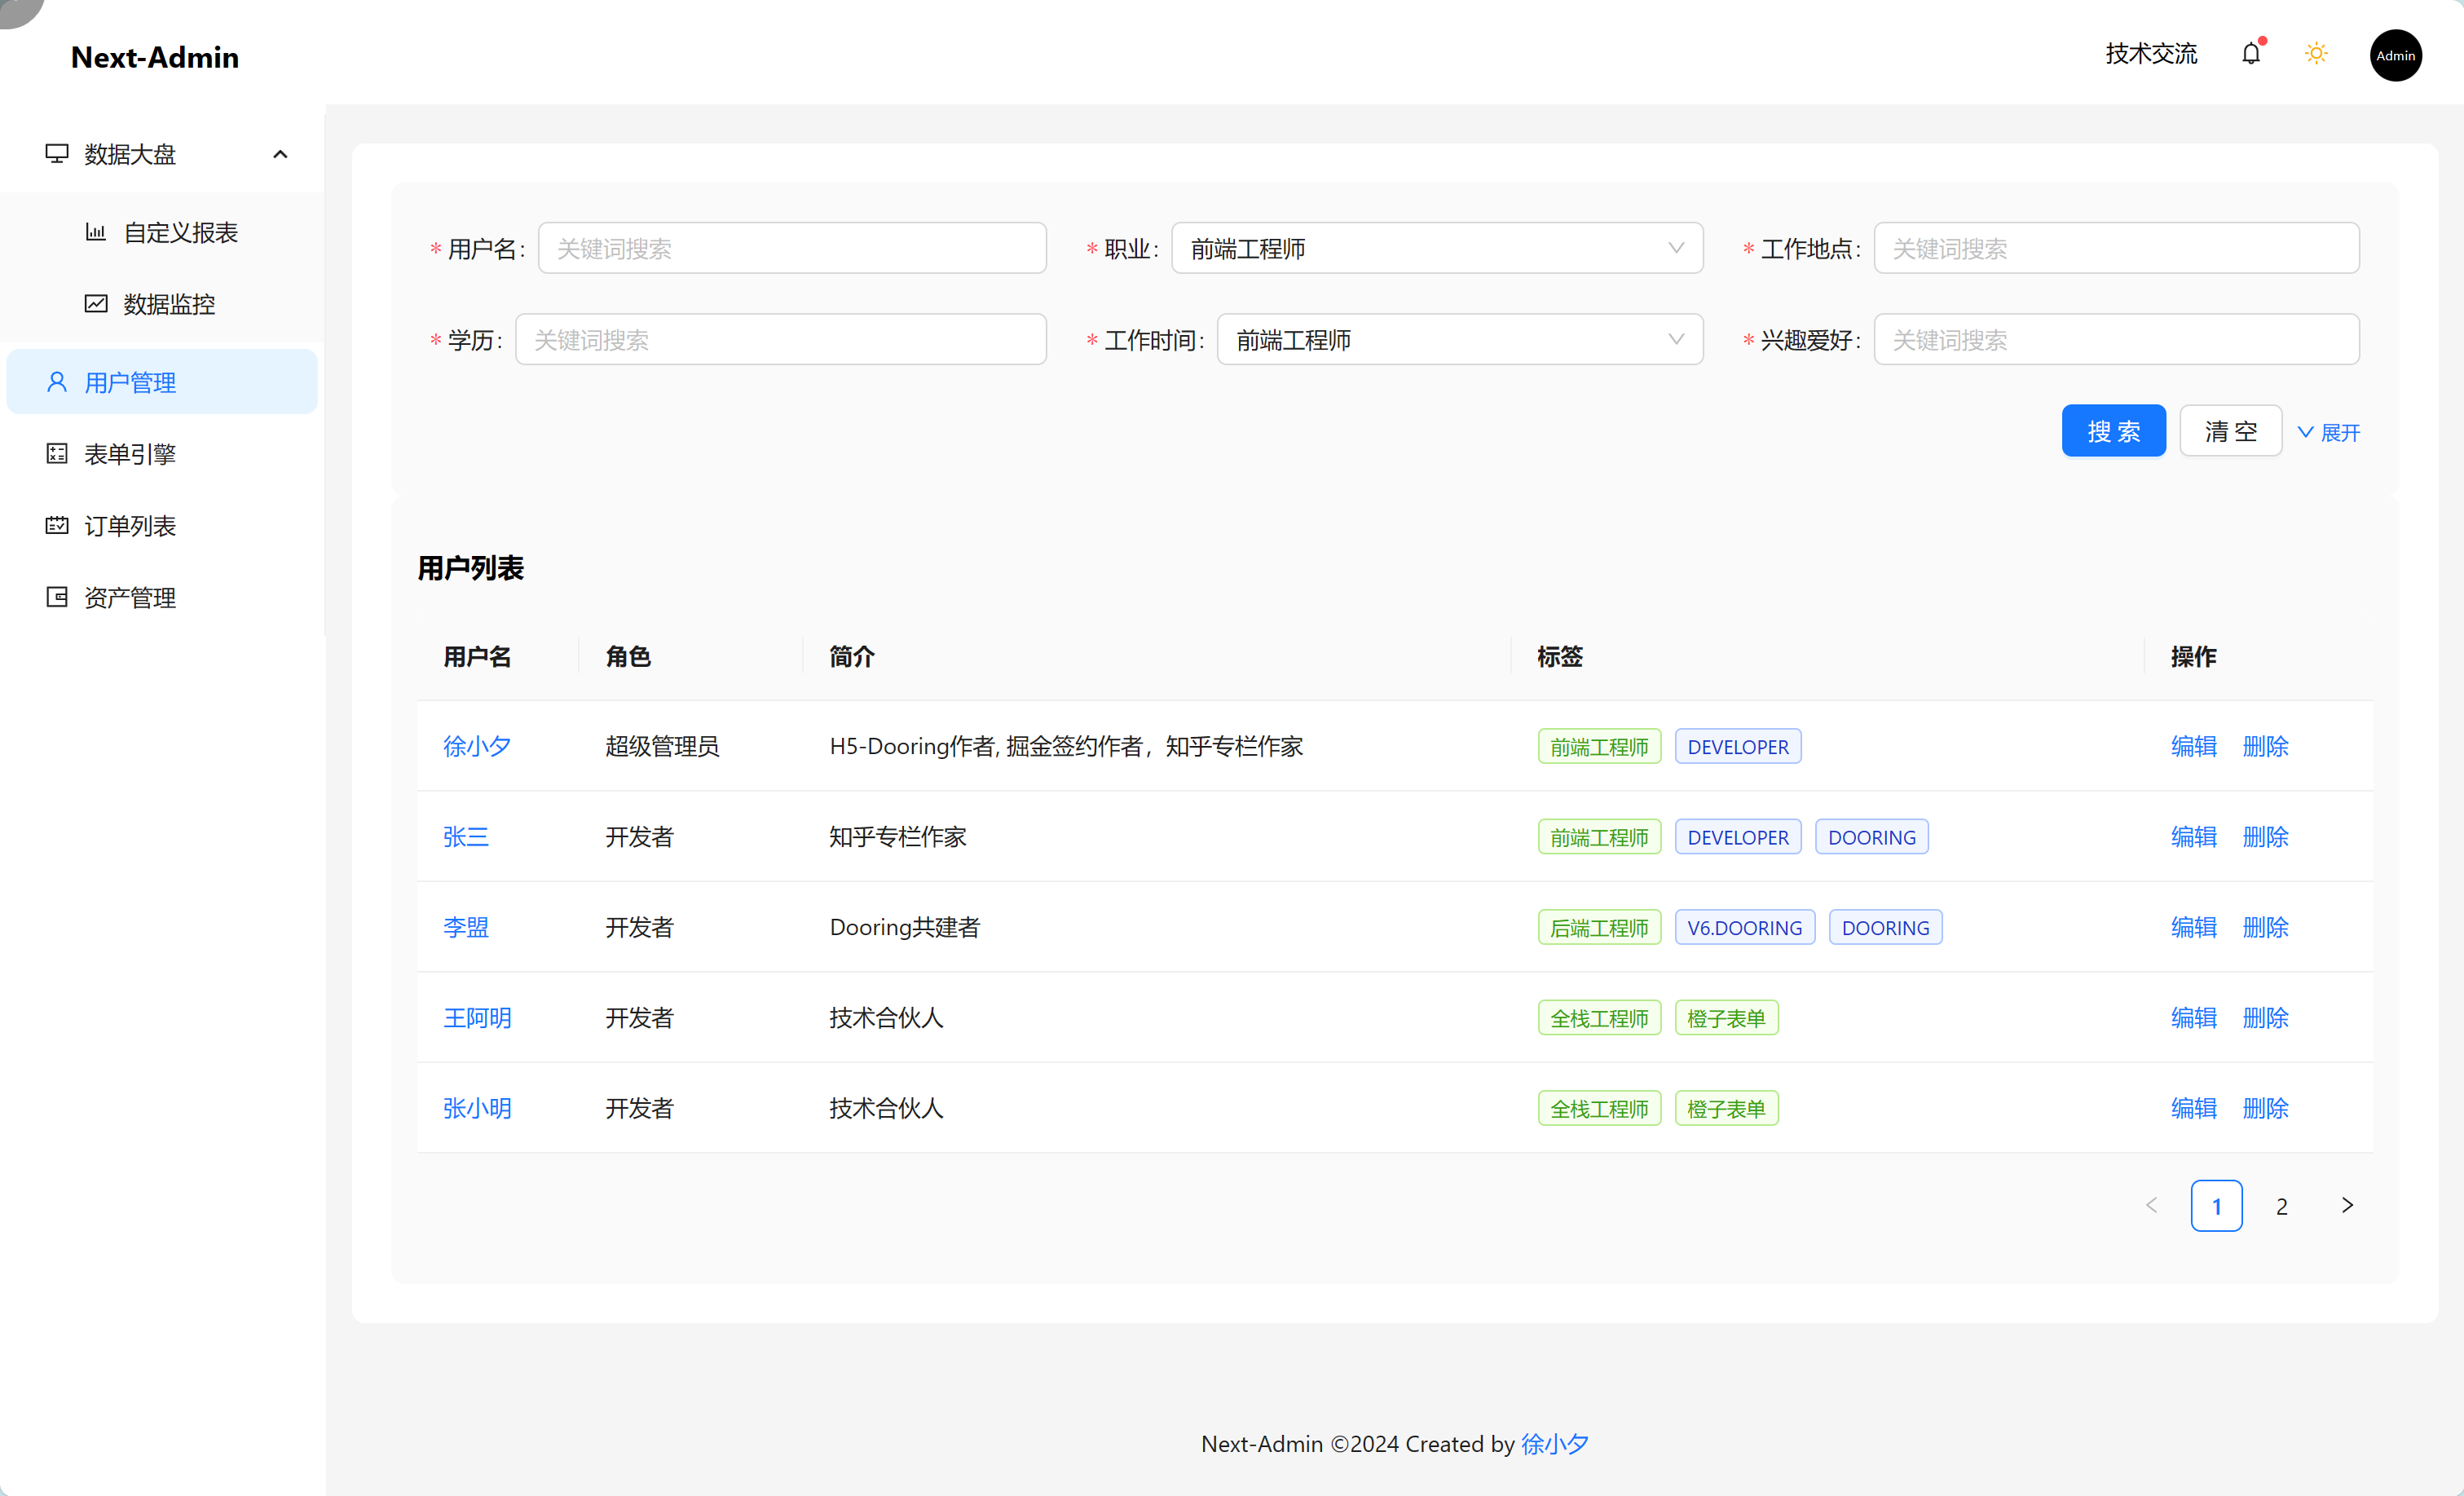
Task: Go to page 2 of user list
Action: click(x=2281, y=1206)
